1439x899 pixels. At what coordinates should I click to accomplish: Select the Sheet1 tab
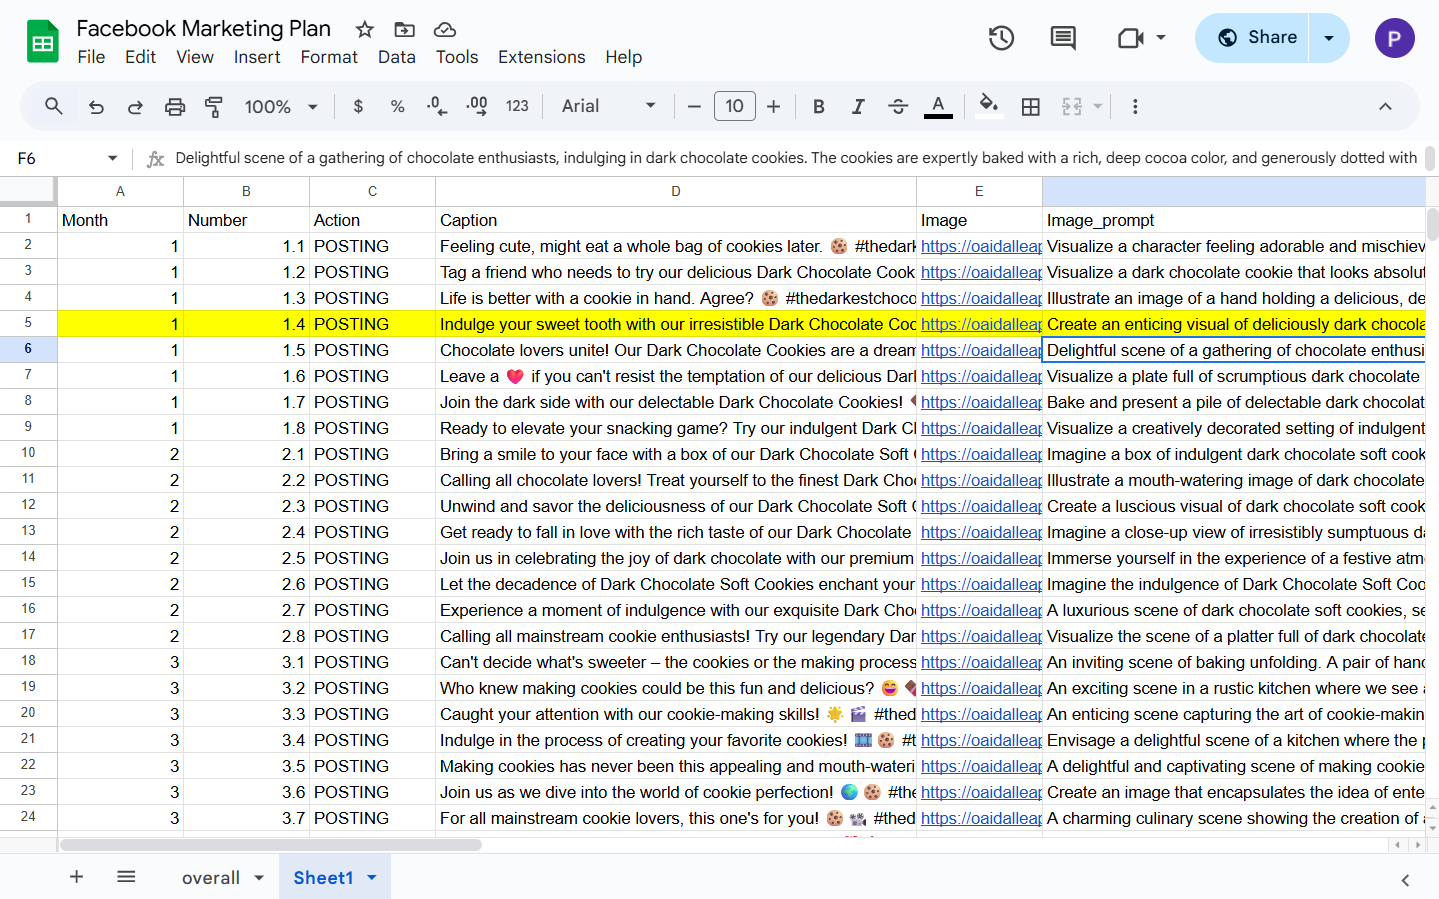point(323,878)
